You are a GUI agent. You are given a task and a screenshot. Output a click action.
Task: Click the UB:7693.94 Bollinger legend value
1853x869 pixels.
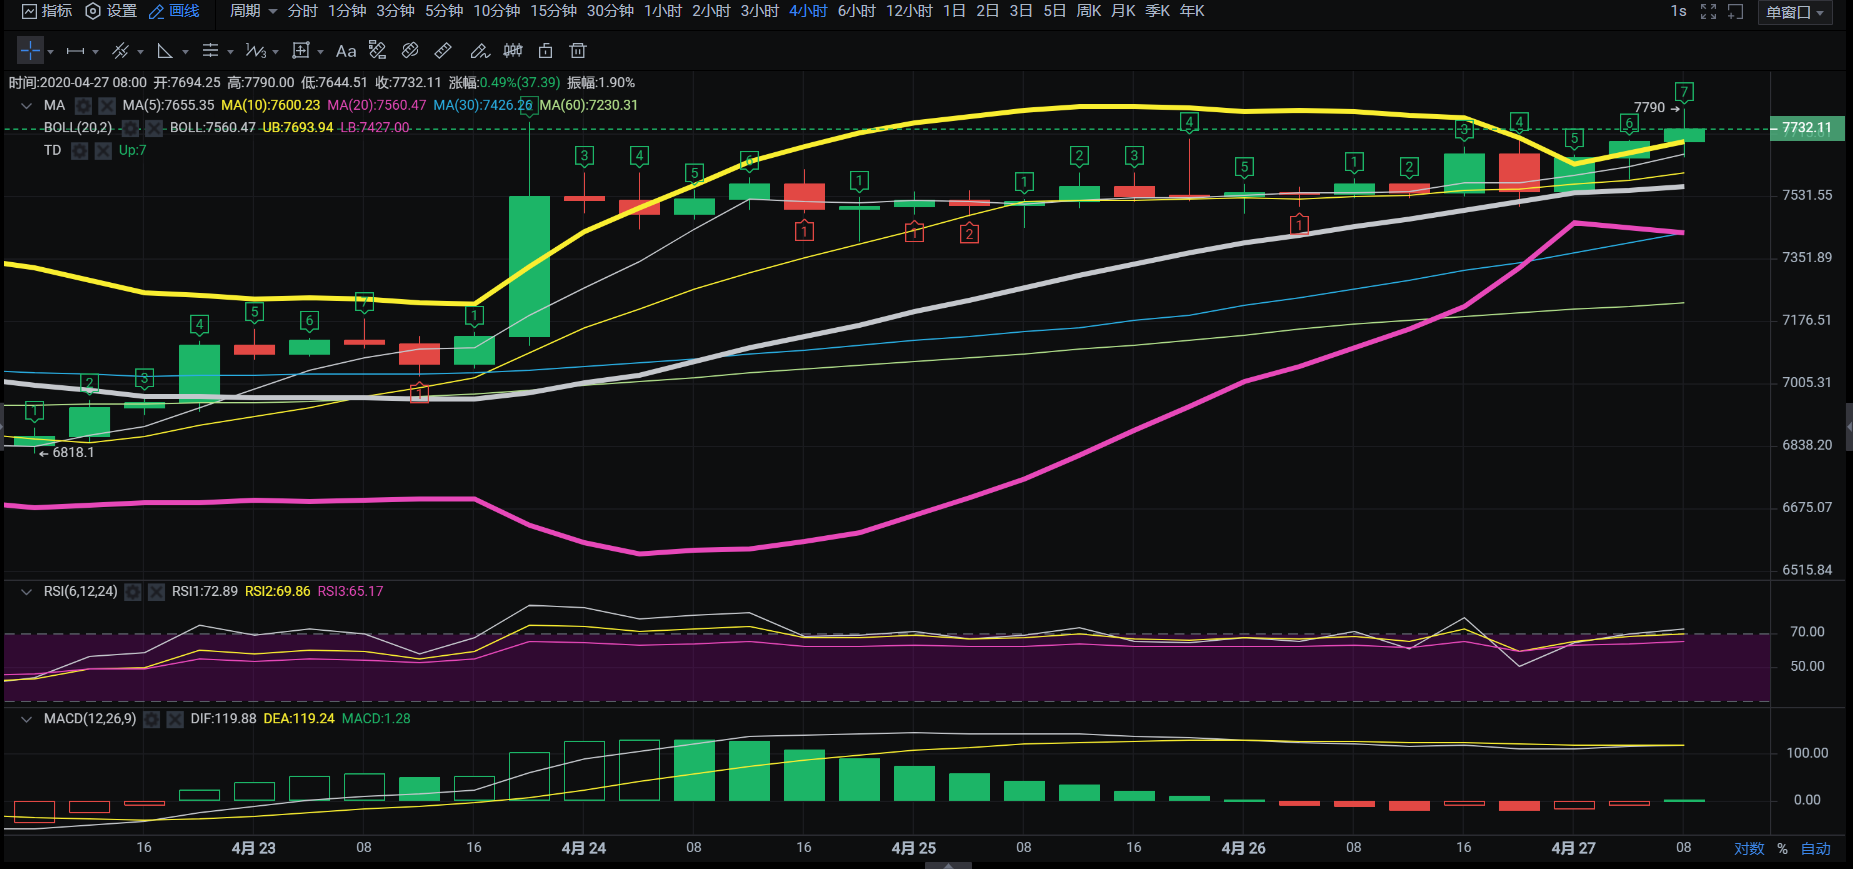click(x=298, y=128)
